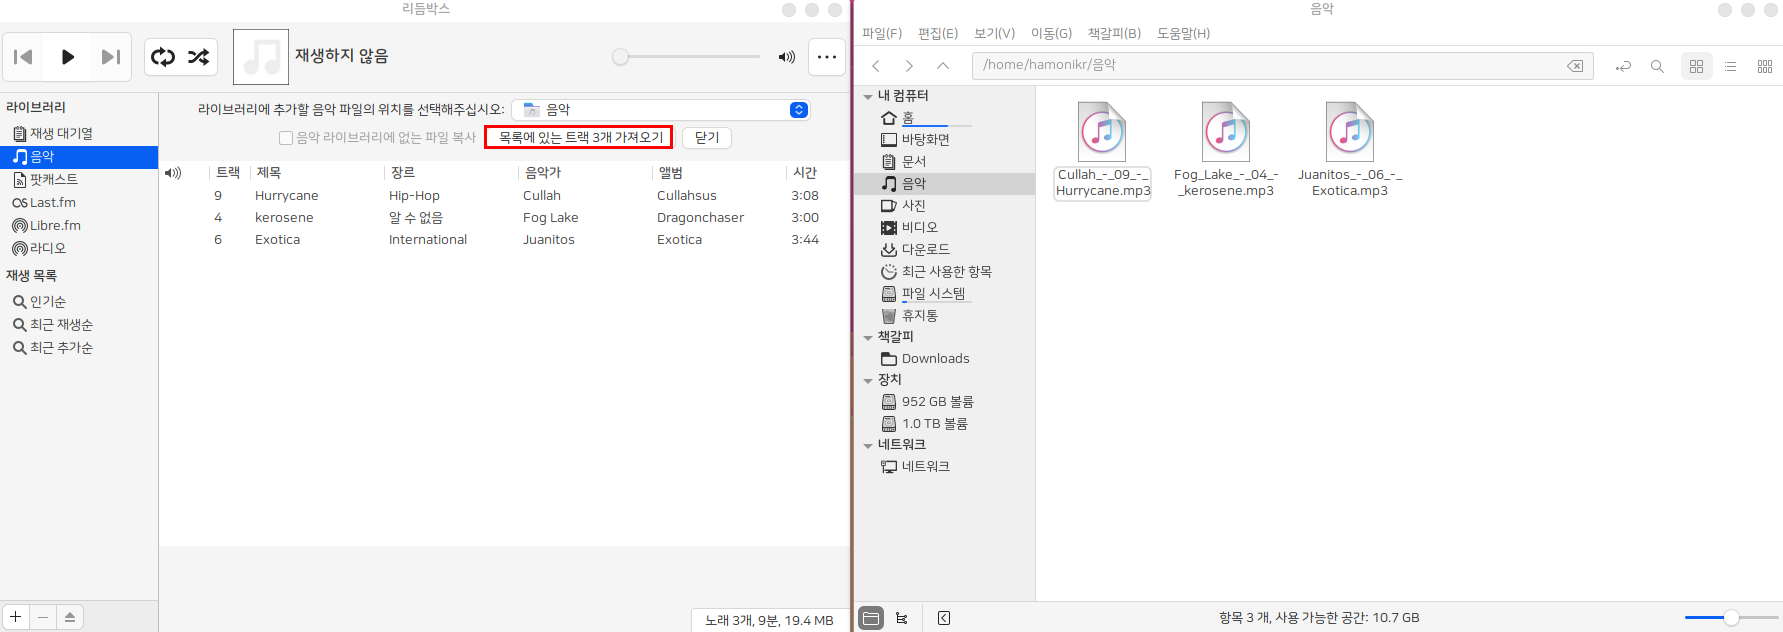Toggle repeat playback mode
1783x632 pixels.
pos(163,57)
